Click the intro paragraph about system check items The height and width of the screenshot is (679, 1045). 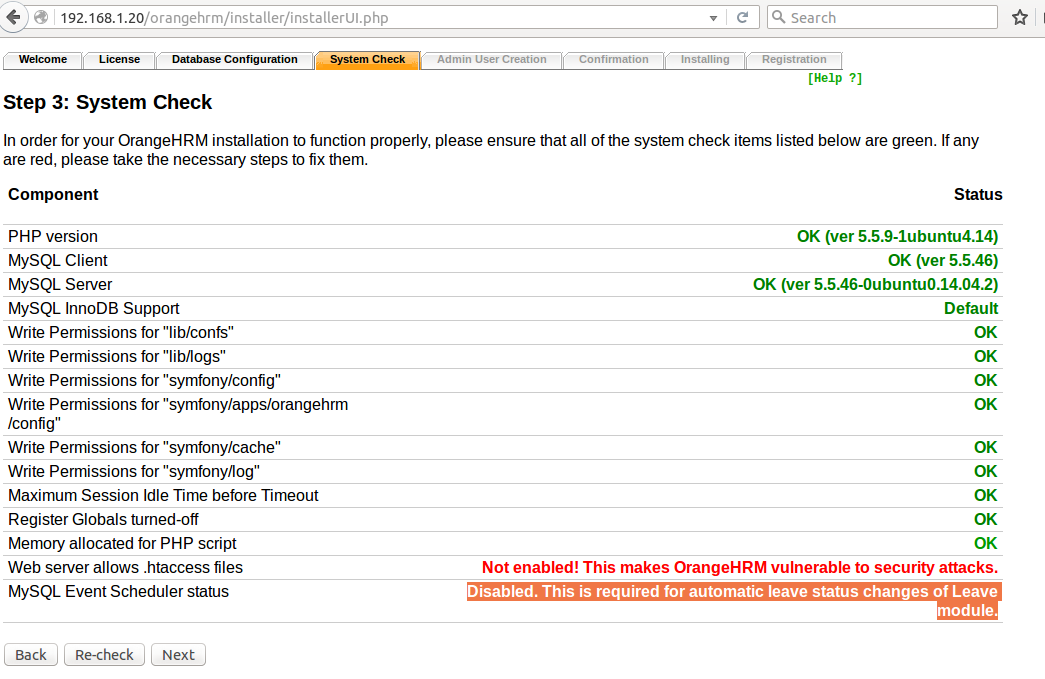(x=491, y=150)
